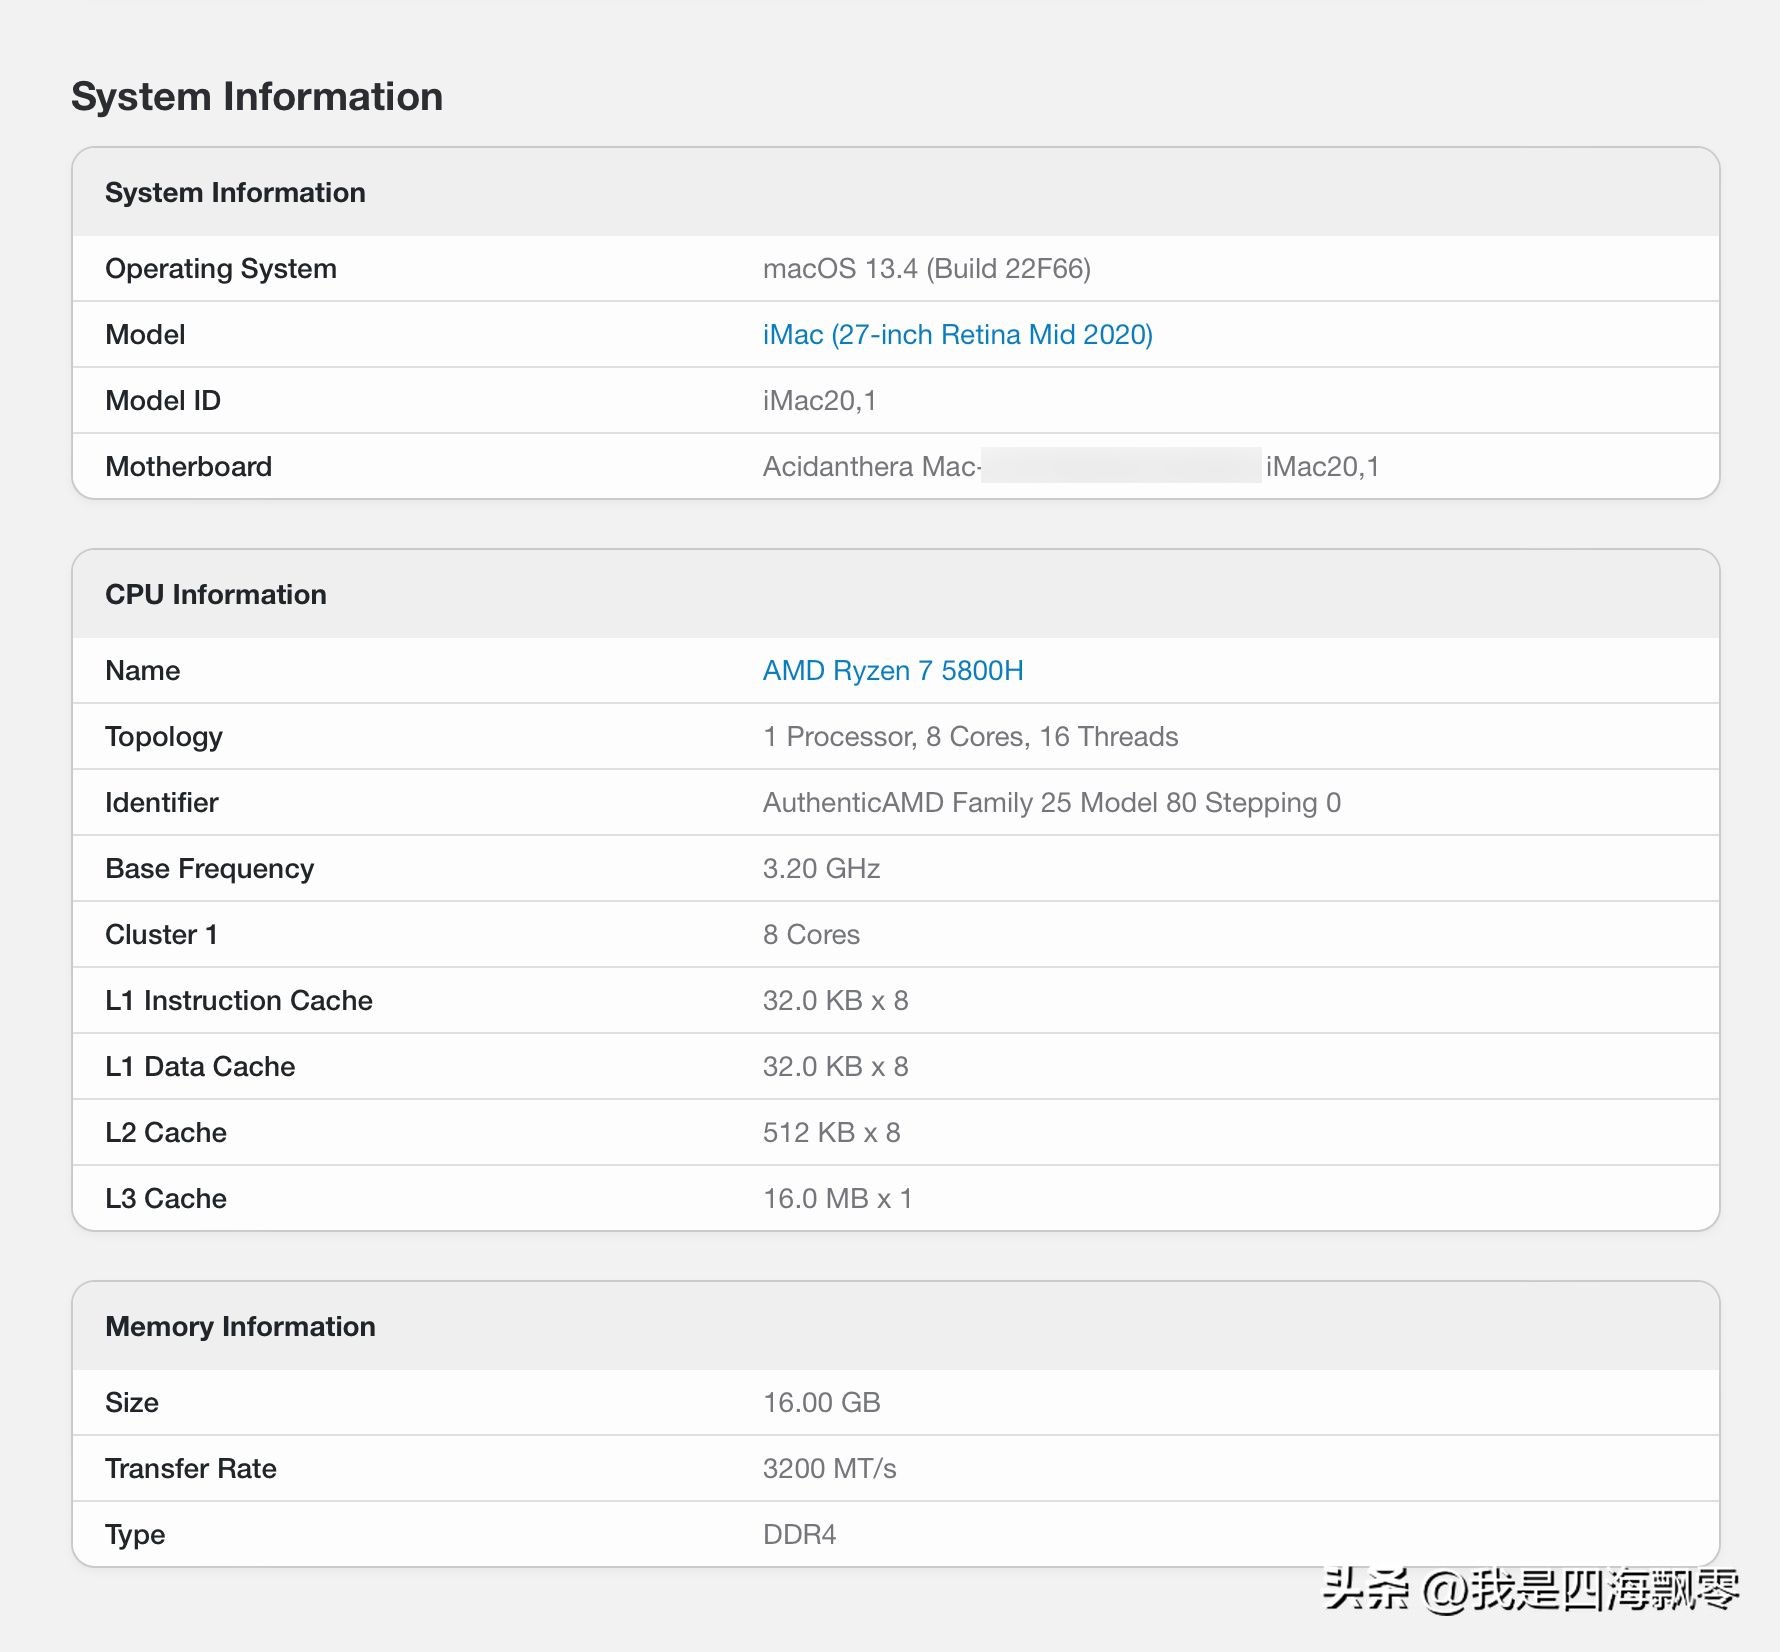
Task: Click the 16.00 GB memory size value
Action: point(821,1402)
